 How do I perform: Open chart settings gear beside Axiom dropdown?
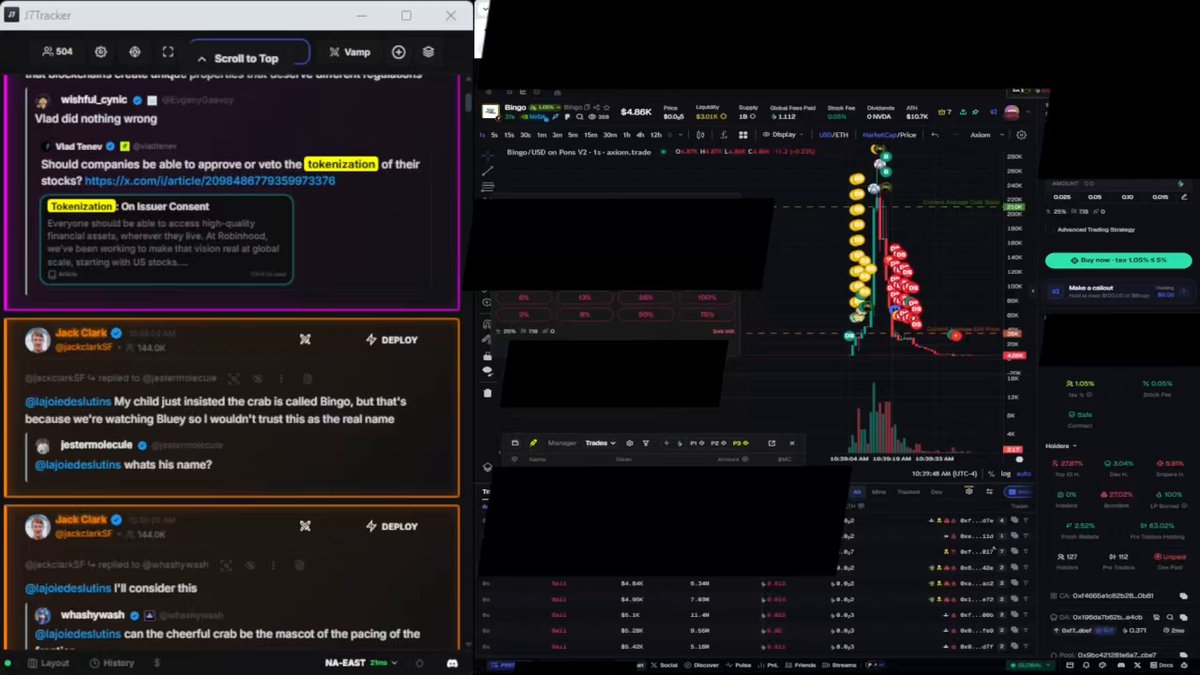click(1021, 135)
